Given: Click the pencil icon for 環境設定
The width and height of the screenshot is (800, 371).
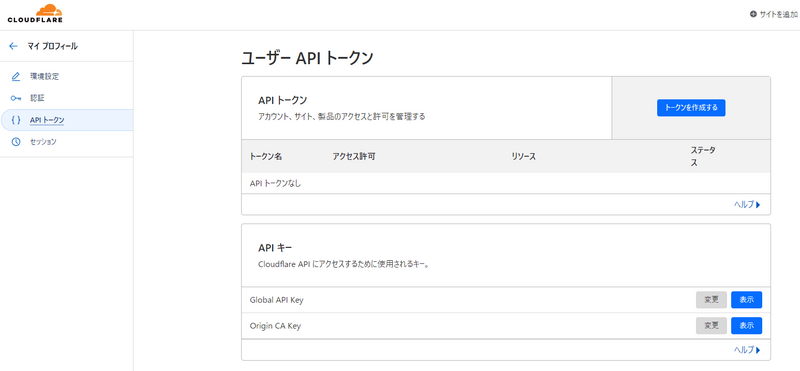Looking at the screenshot, I should pos(15,77).
